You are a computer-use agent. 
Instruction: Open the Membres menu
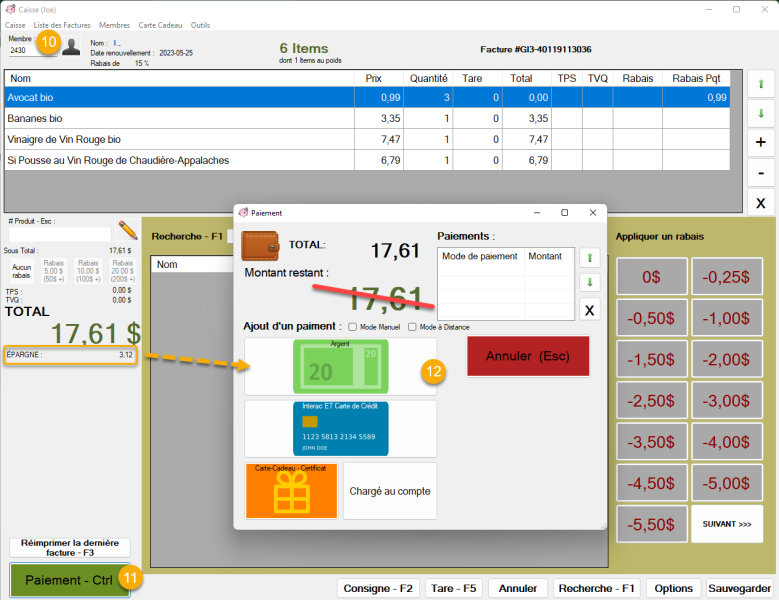point(114,25)
